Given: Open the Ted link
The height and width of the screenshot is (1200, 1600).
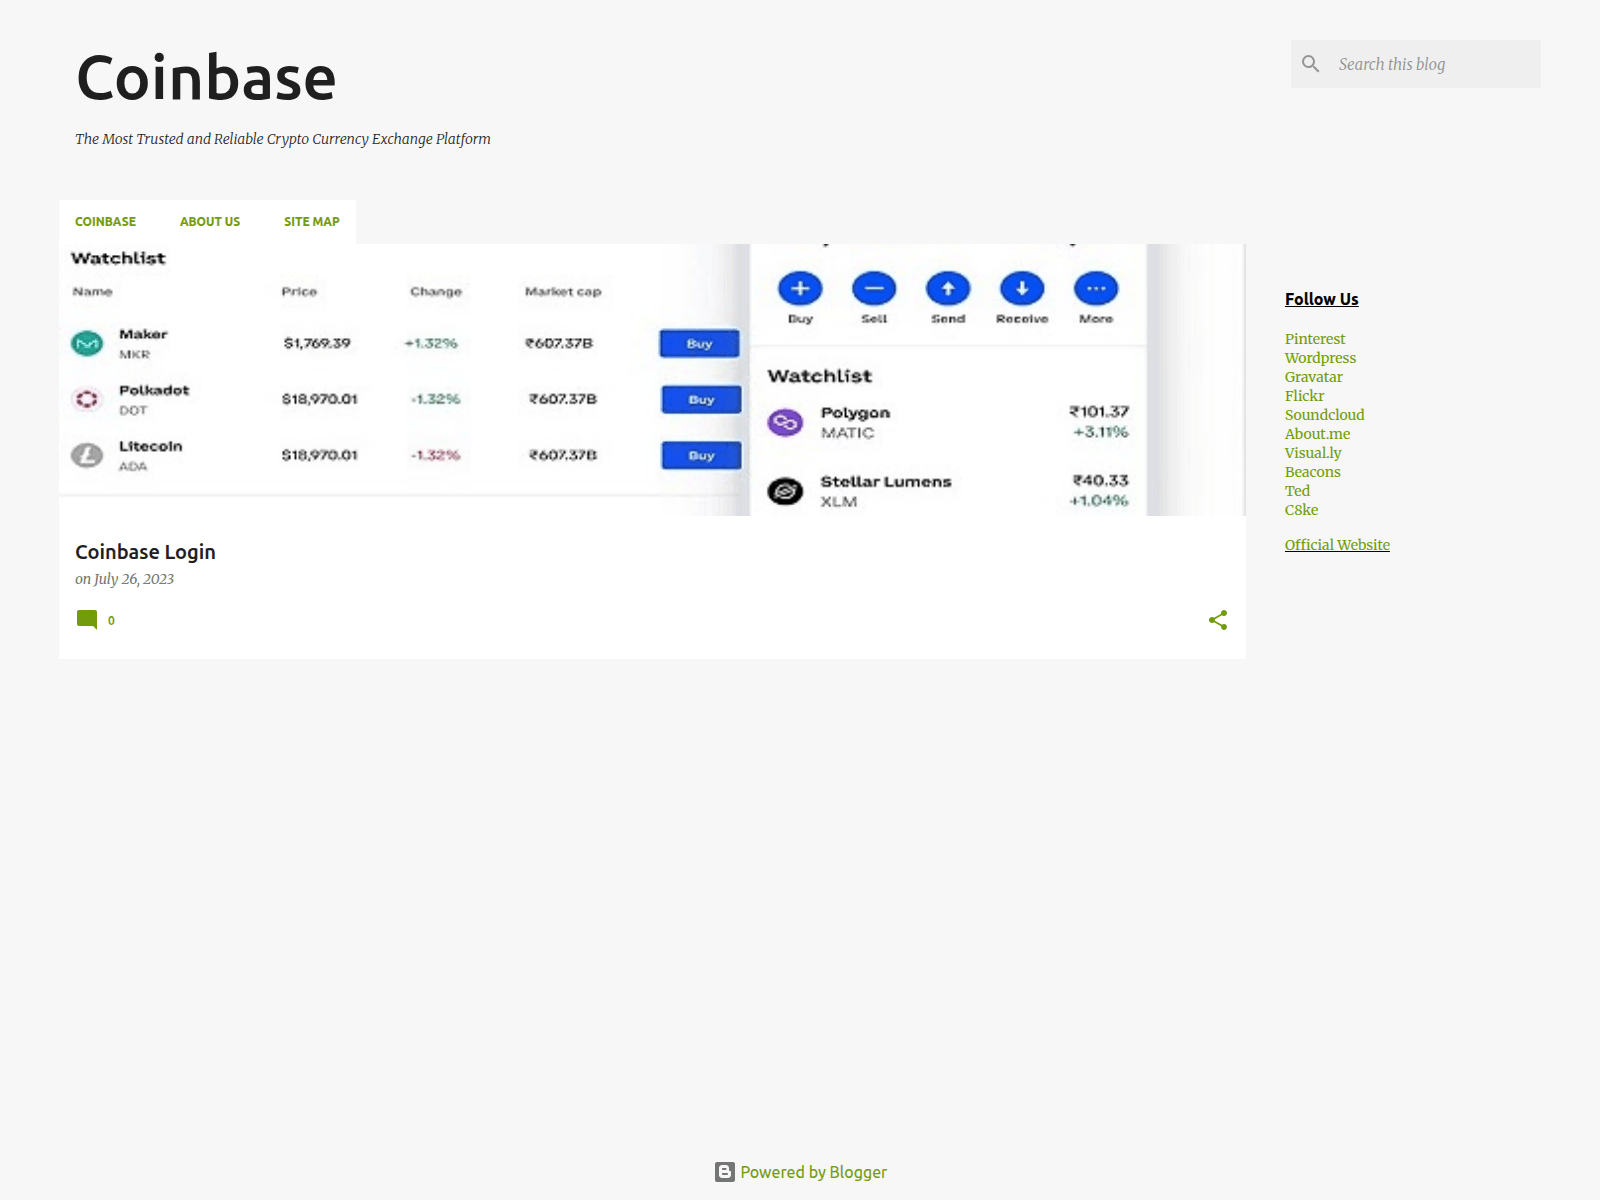Looking at the screenshot, I should pos(1297,491).
